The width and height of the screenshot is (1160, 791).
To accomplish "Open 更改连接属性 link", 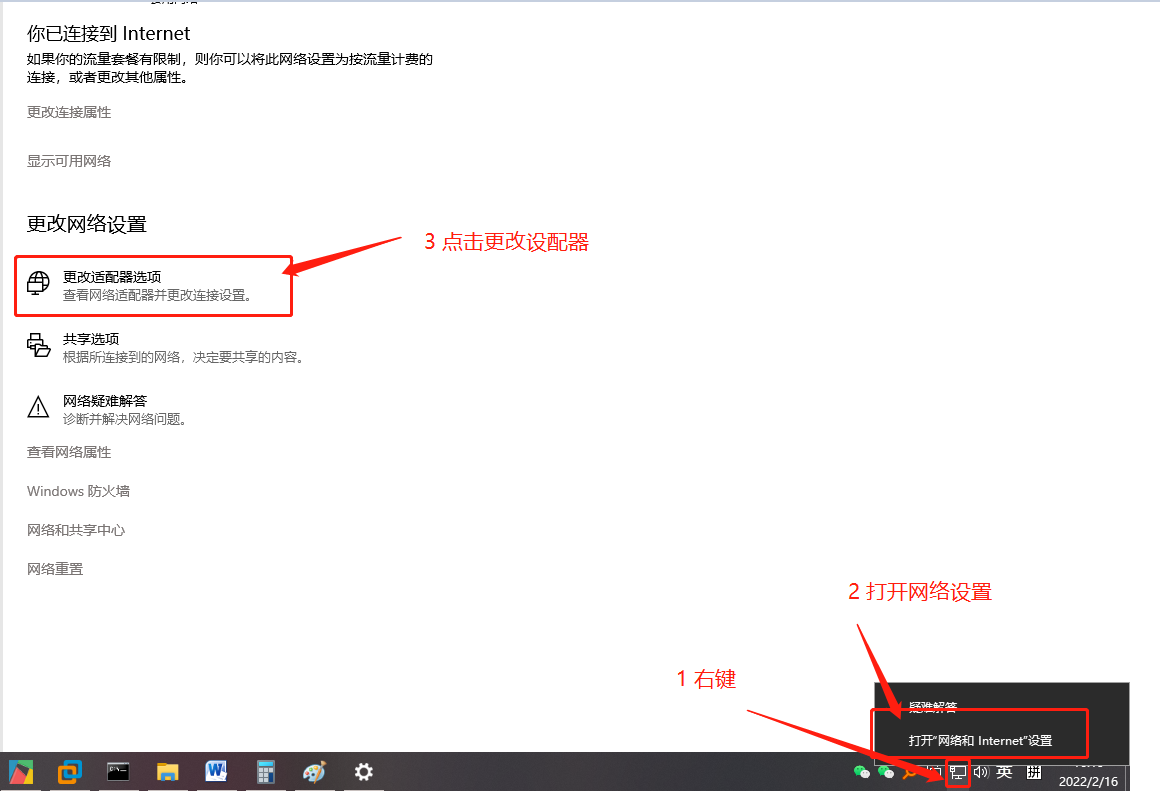I will (x=68, y=112).
